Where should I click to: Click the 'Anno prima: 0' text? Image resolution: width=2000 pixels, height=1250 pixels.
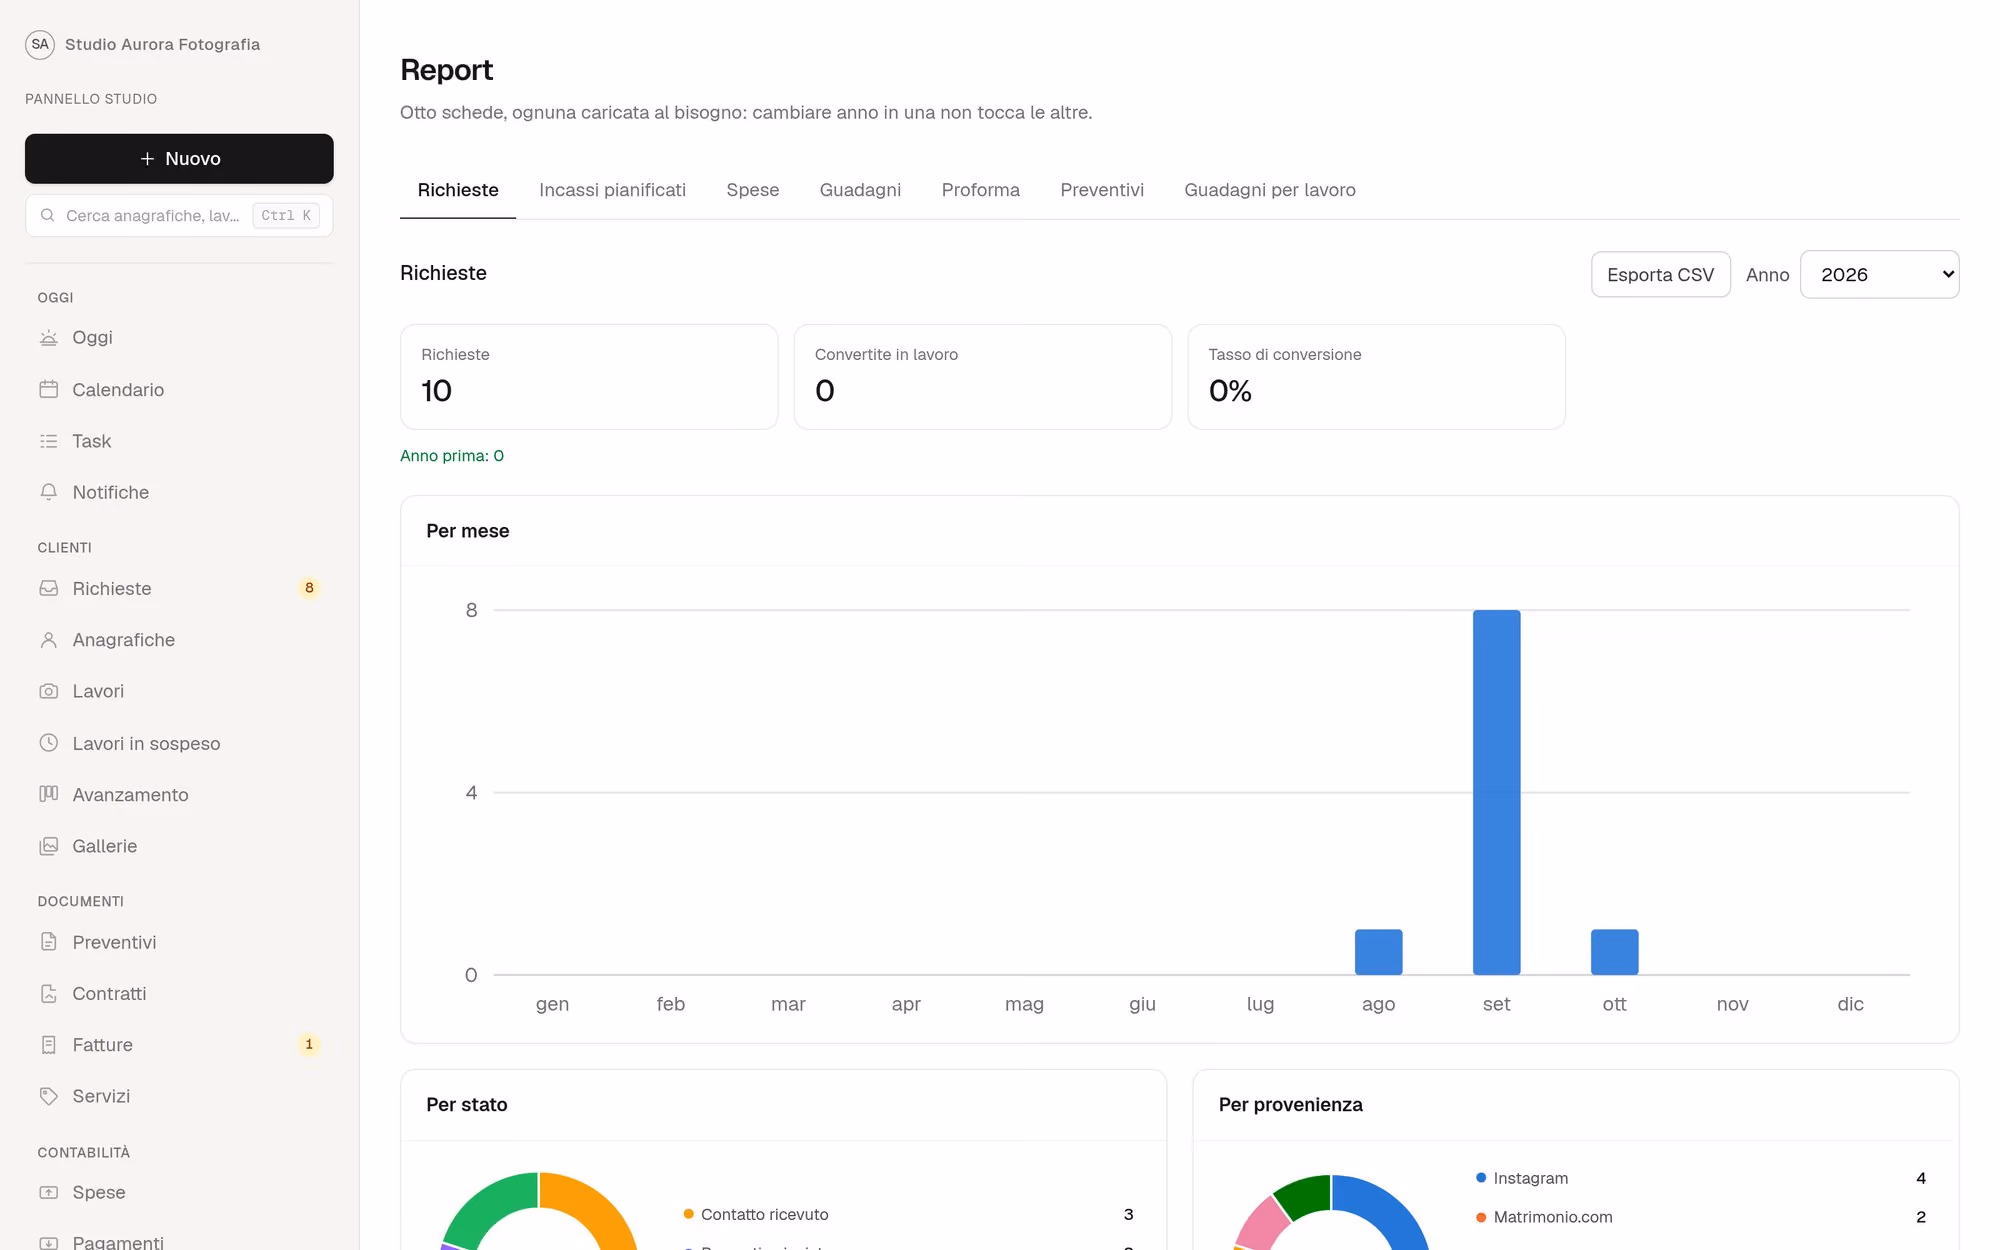(452, 456)
